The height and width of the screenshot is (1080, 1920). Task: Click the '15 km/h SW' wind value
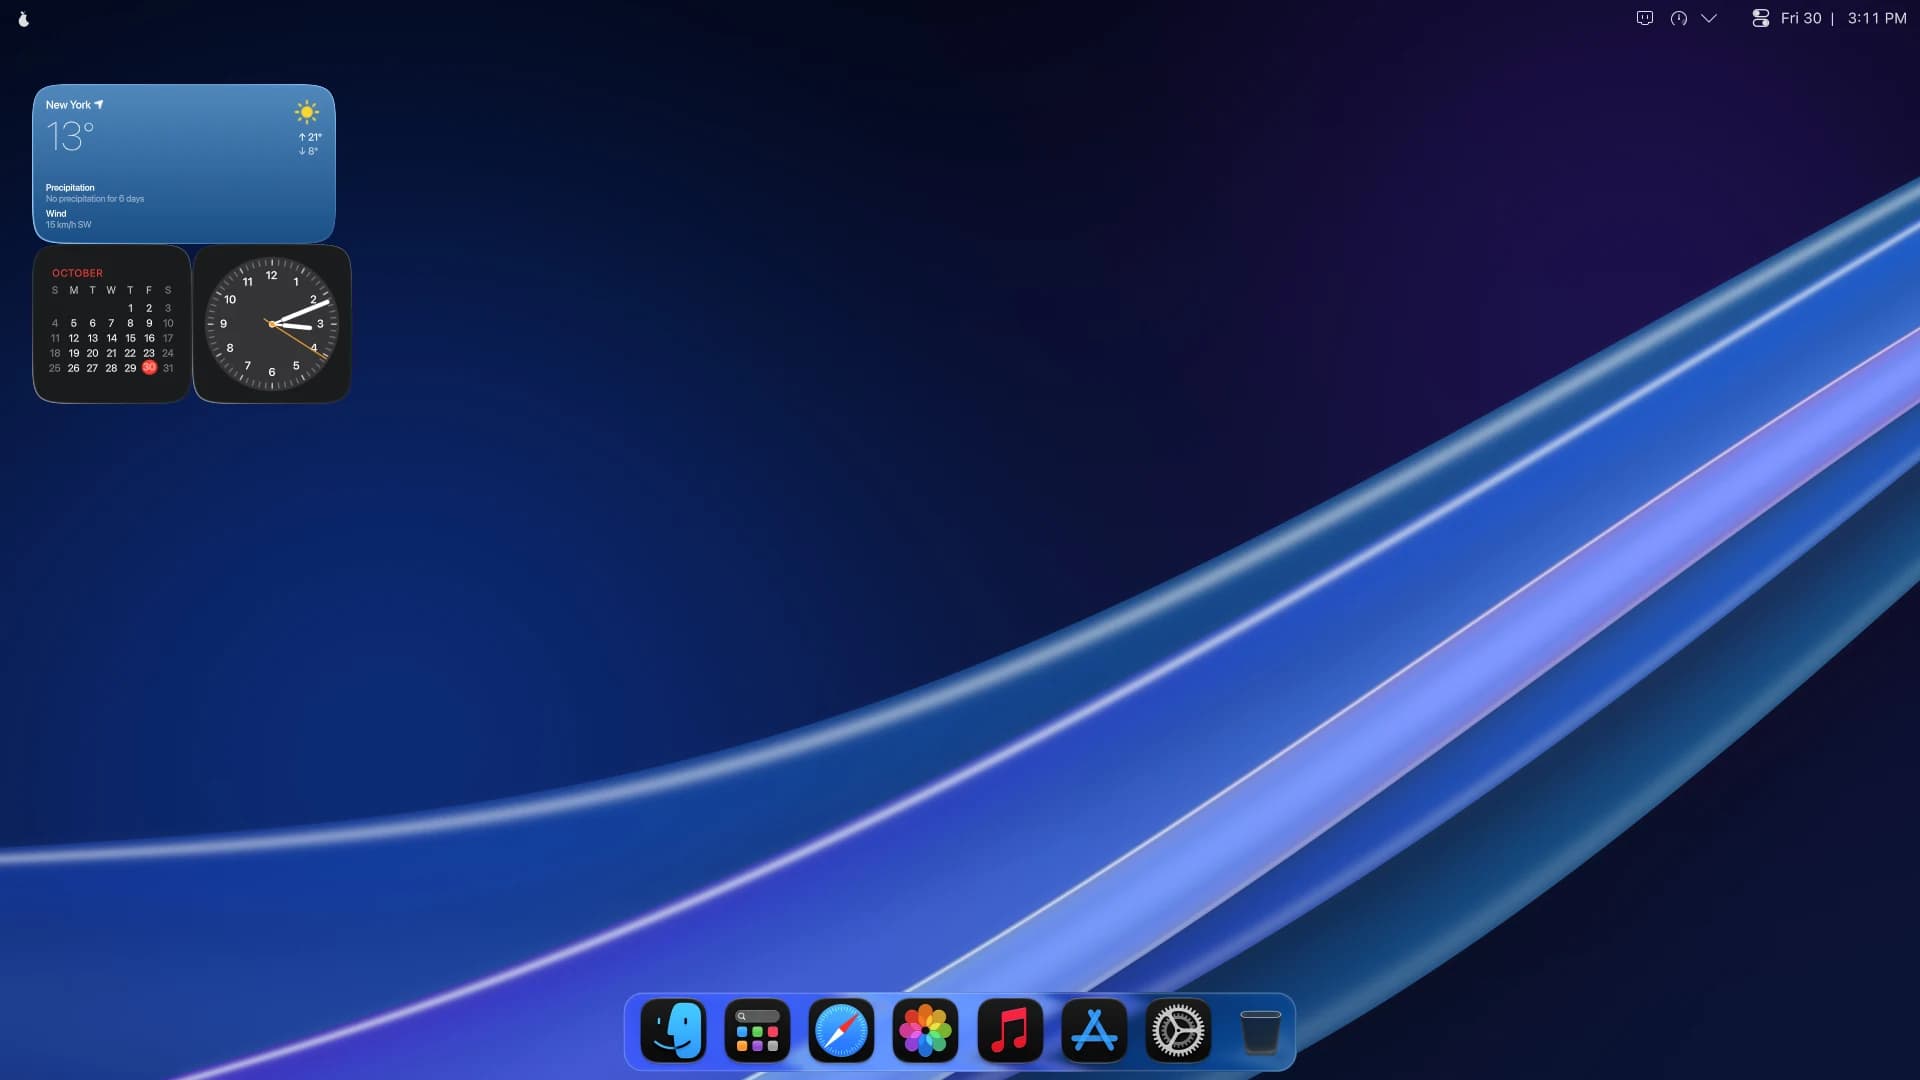[x=68, y=225]
